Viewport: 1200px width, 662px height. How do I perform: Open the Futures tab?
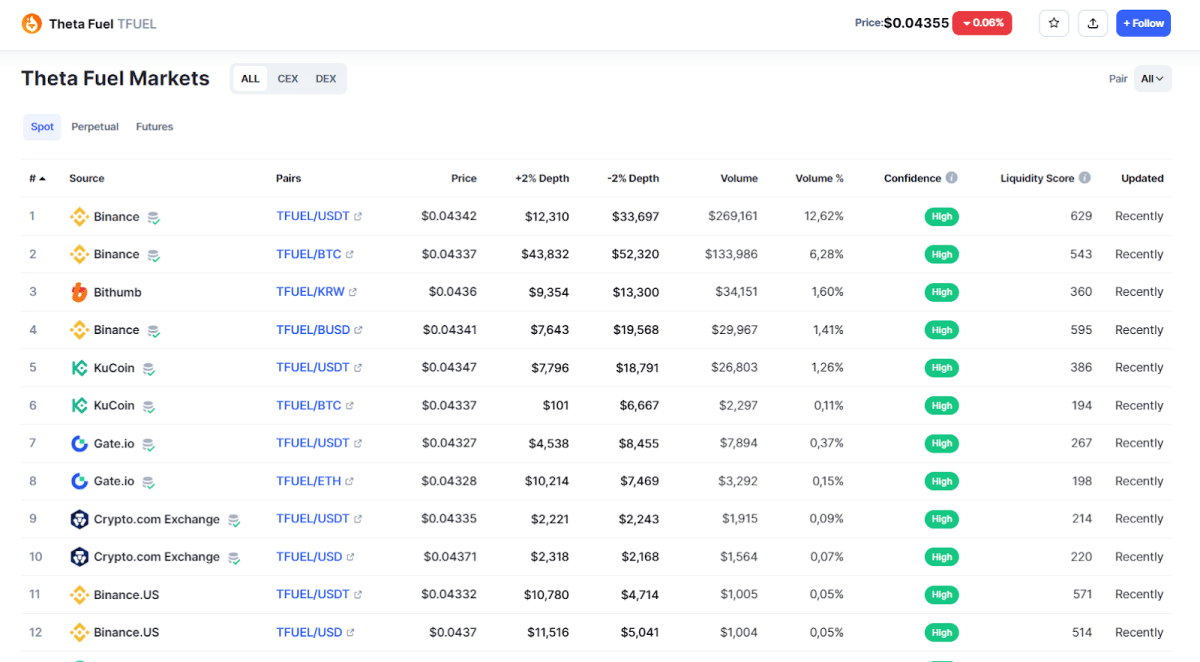154,127
